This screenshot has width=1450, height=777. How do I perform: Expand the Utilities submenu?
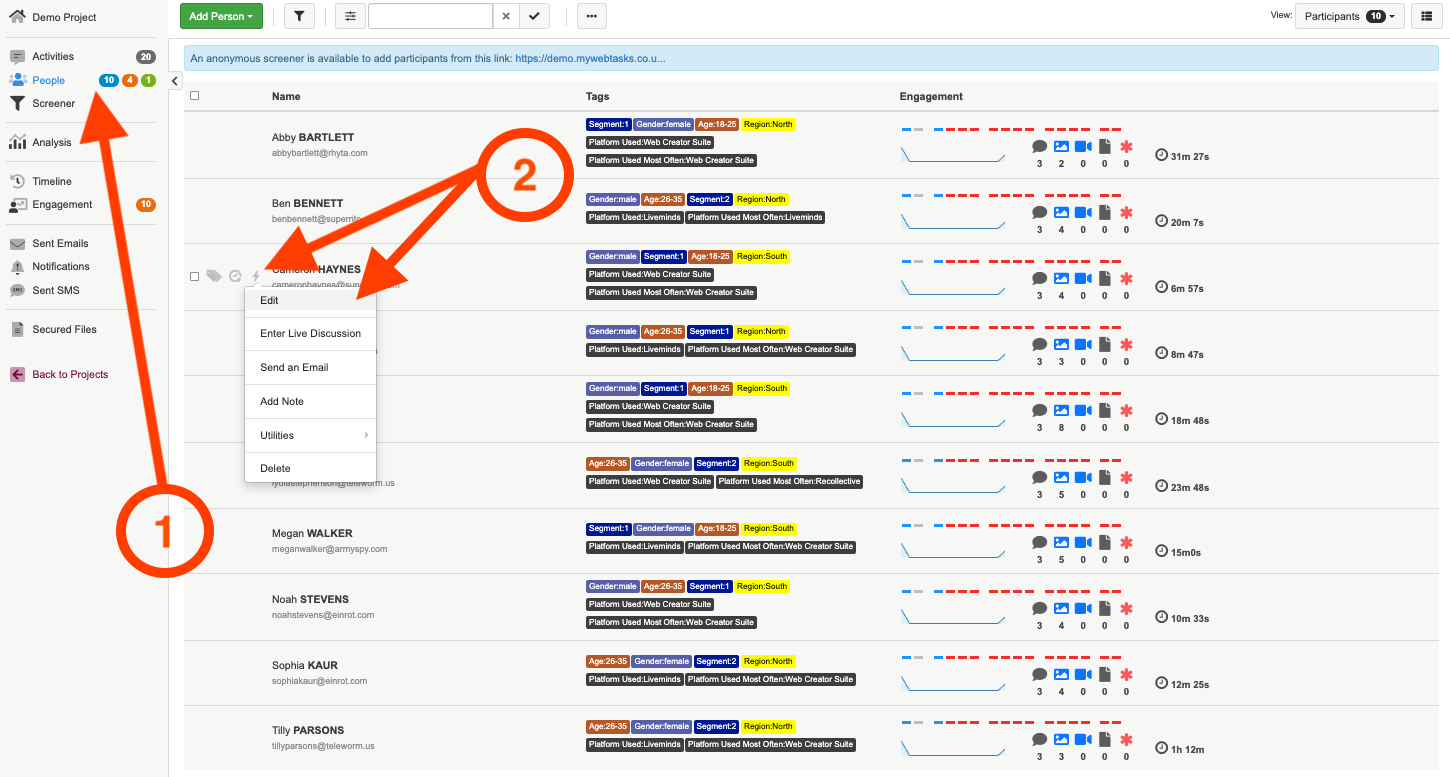pyautogui.click(x=310, y=435)
